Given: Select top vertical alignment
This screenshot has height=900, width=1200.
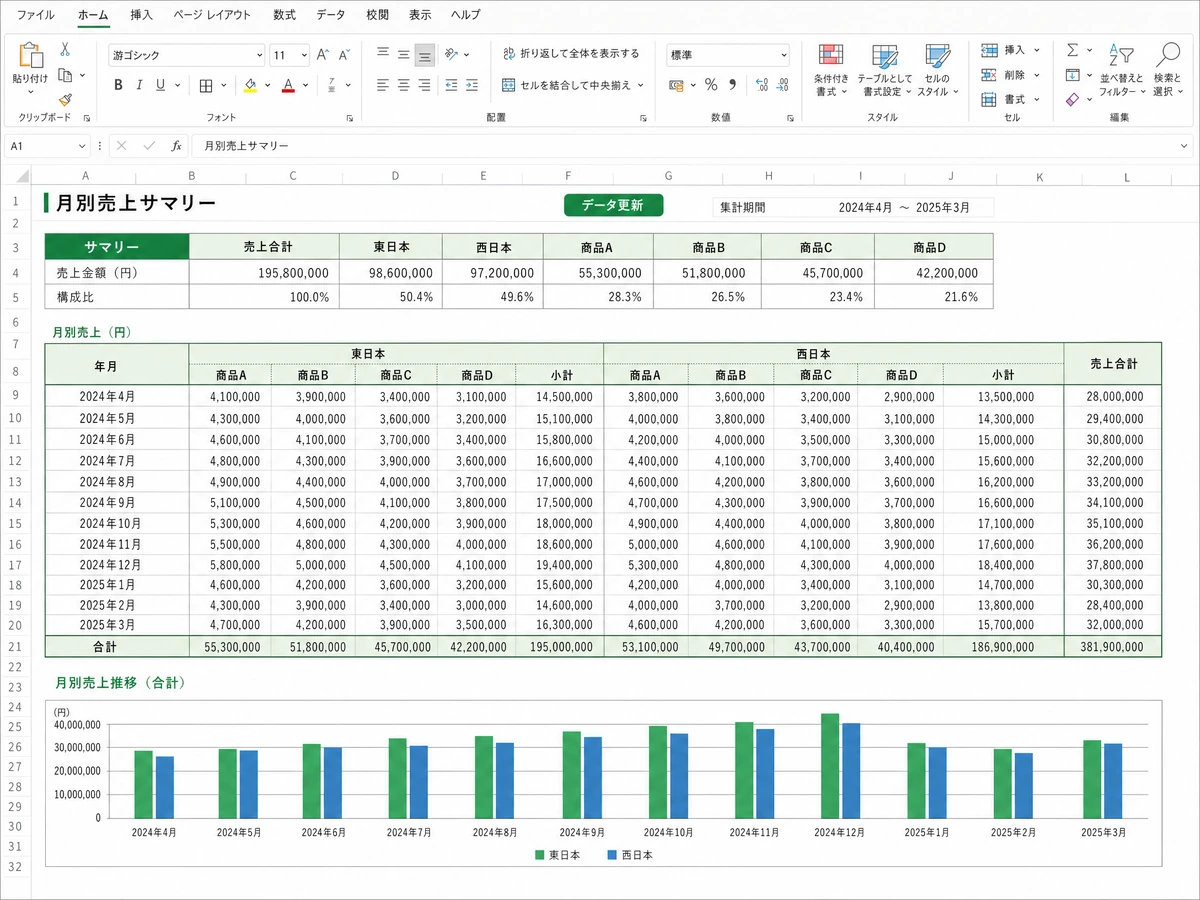Looking at the screenshot, I should click(x=383, y=54).
